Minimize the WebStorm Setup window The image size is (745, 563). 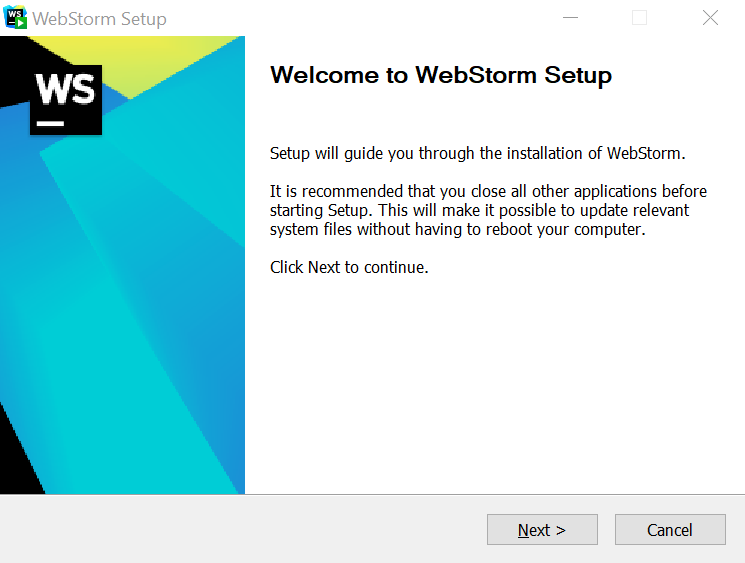(x=570, y=18)
